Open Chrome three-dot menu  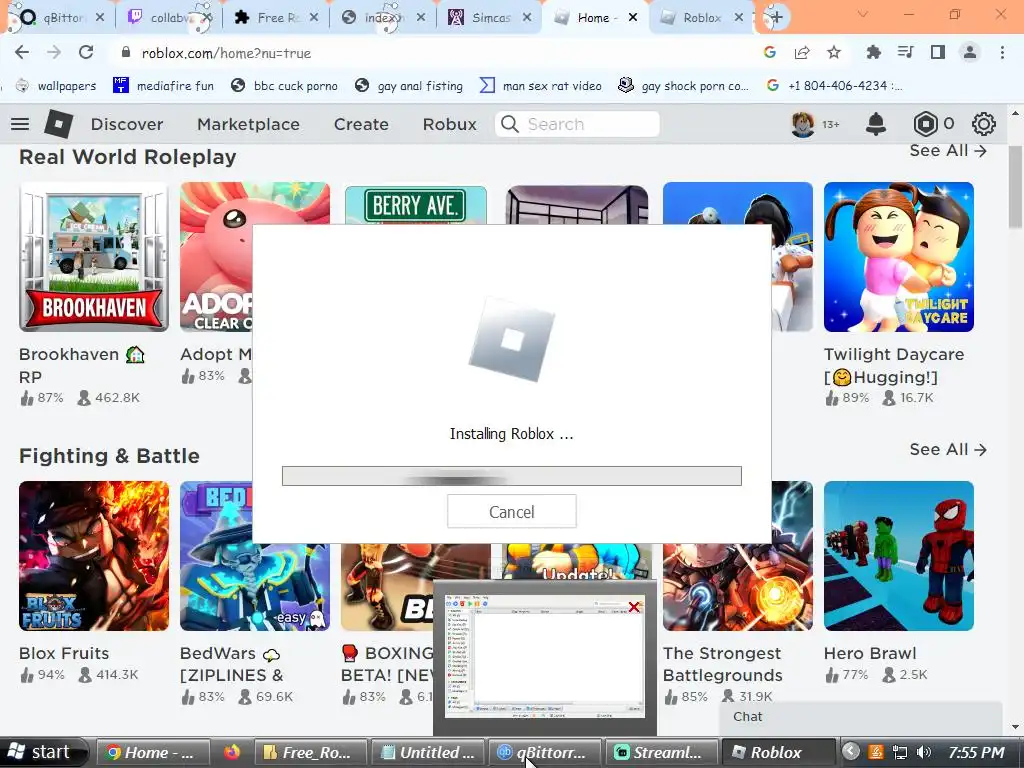[1002, 53]
